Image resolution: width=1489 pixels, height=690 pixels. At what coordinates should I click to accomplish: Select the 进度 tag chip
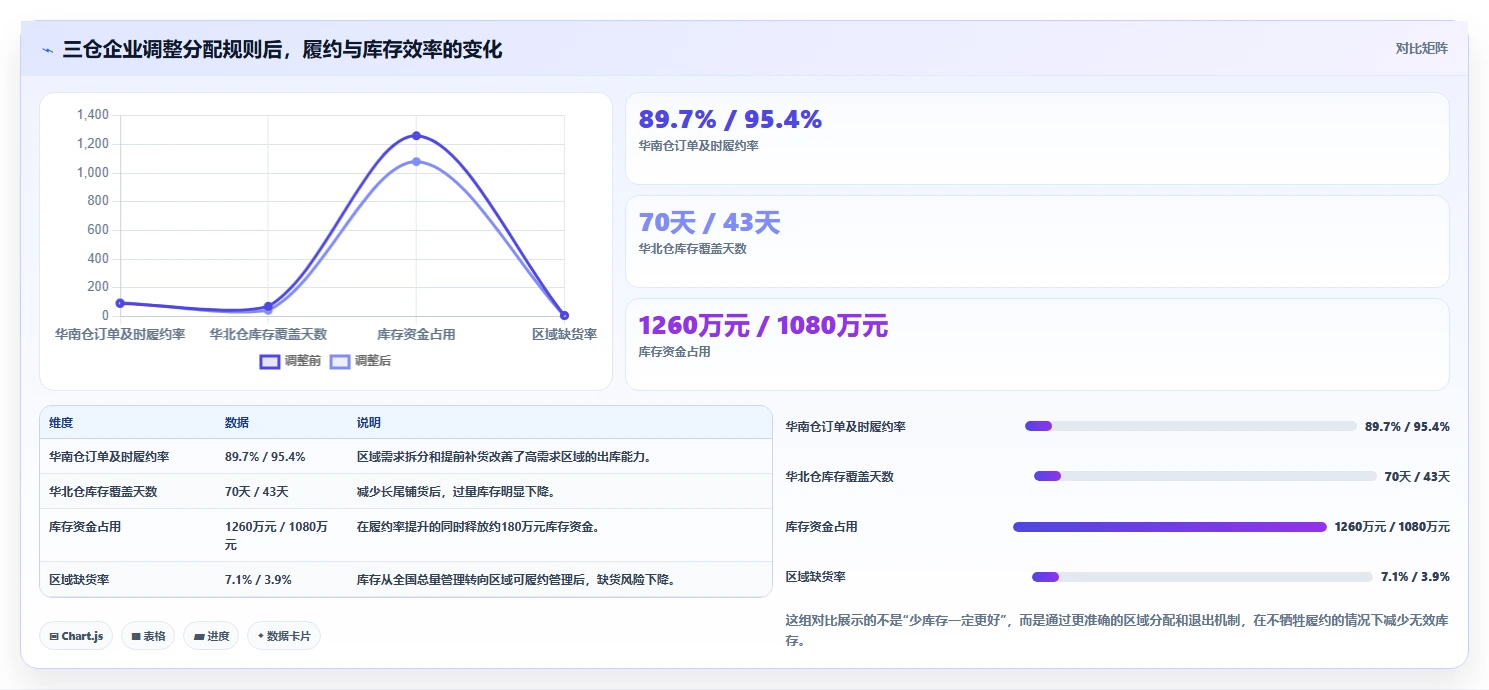pyautogui.click(x=211, y=636)
